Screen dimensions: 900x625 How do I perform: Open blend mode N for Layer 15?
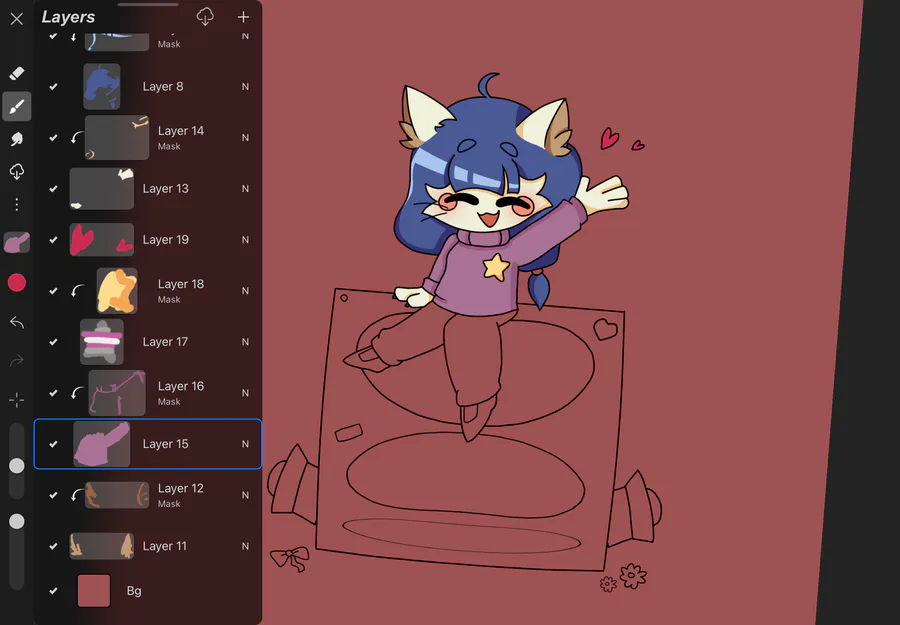click(x=245, y=444)
